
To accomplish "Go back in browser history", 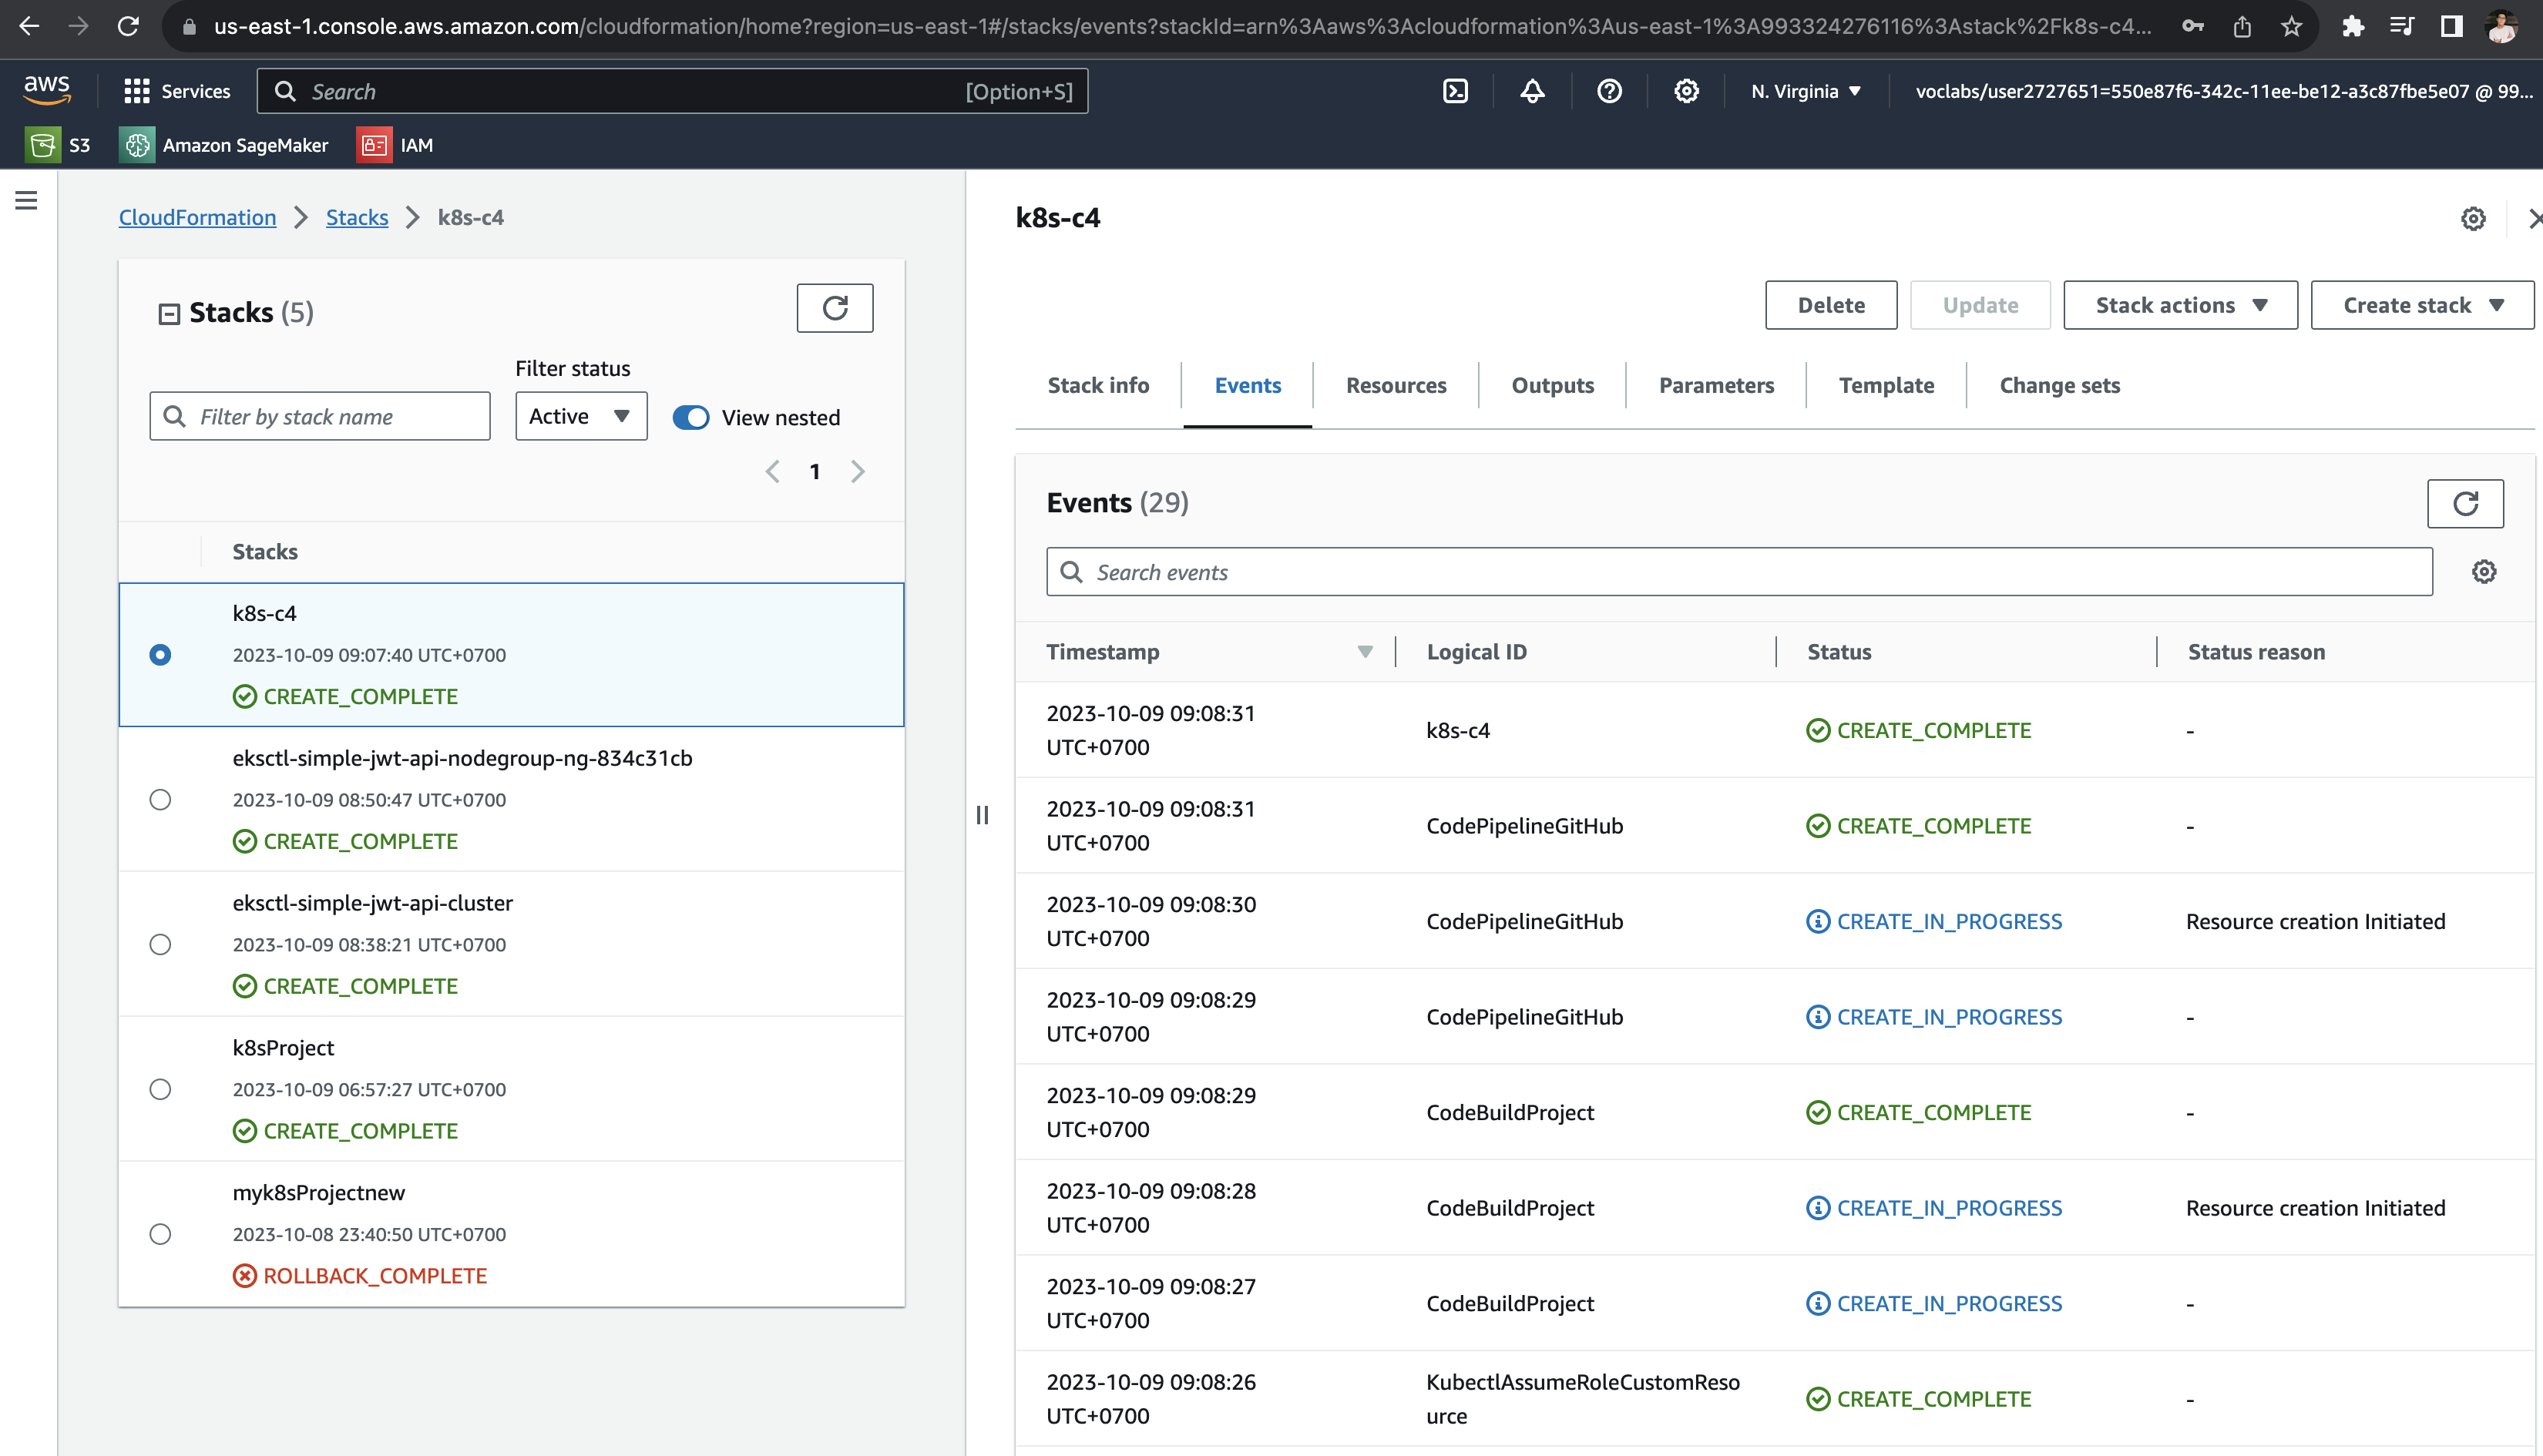I will (x=29, y=26).
